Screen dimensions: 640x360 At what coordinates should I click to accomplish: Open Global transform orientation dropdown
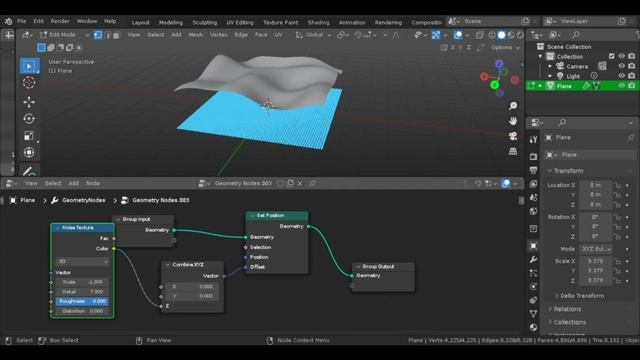[x=313, y=35]
